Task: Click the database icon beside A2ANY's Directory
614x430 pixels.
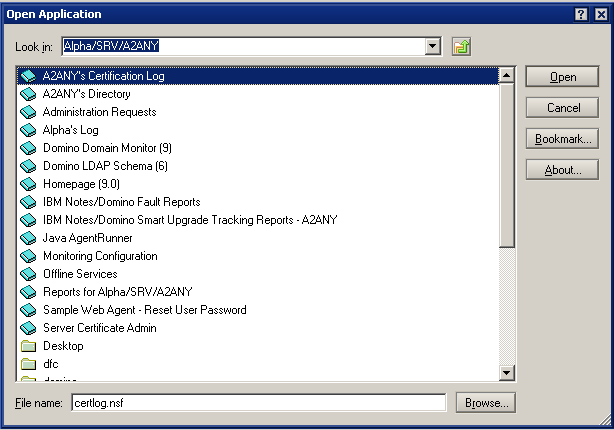Action: (28, 94)
